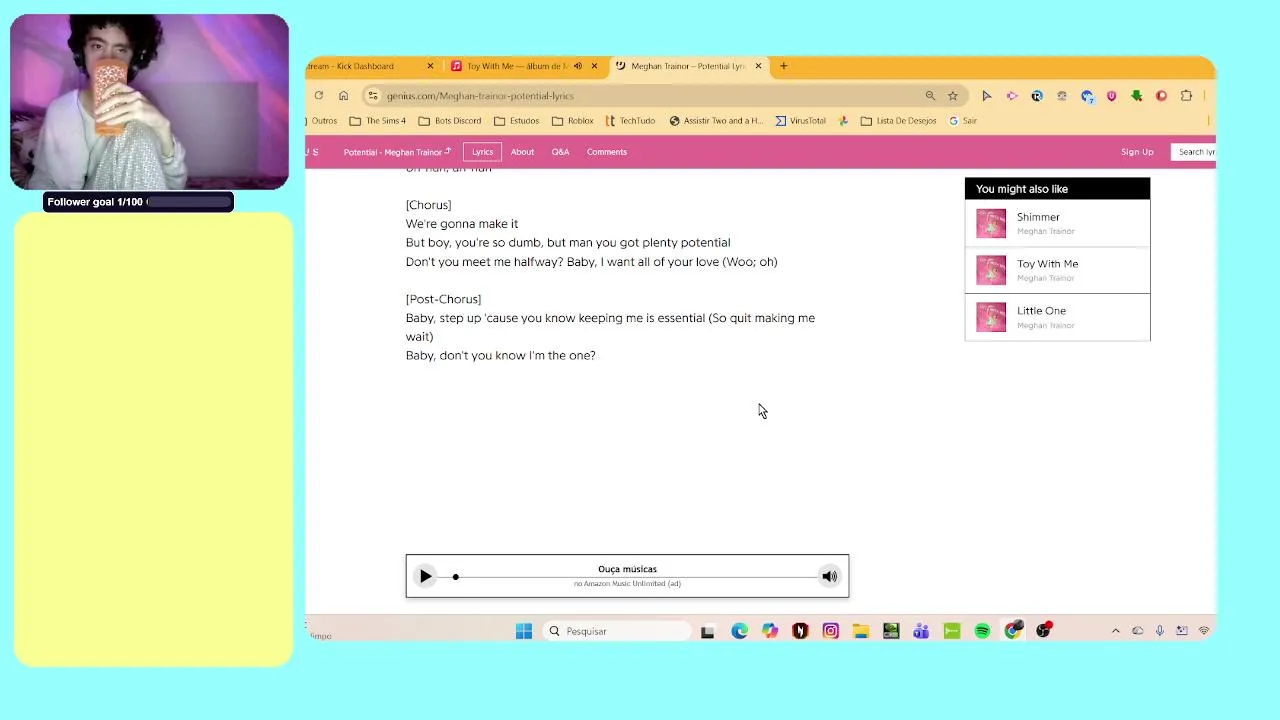The width and height of the screenshot is (1280, 720).
Task: Click the green download arrow extension
Action: tap(1136, 96)
